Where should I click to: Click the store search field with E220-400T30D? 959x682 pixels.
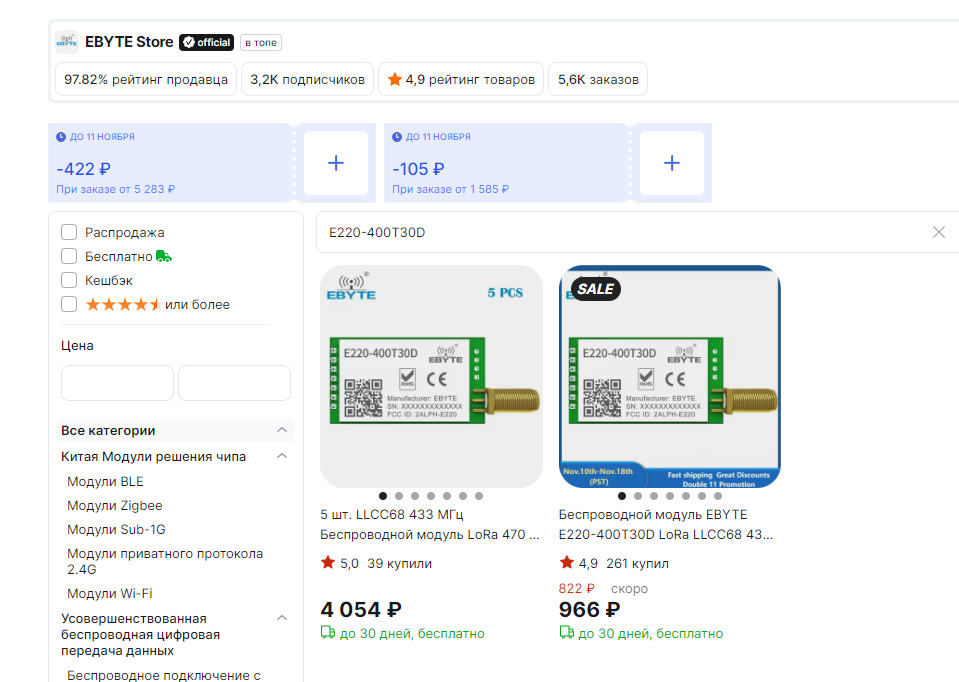pyautogui.click(x=624, y=232)
